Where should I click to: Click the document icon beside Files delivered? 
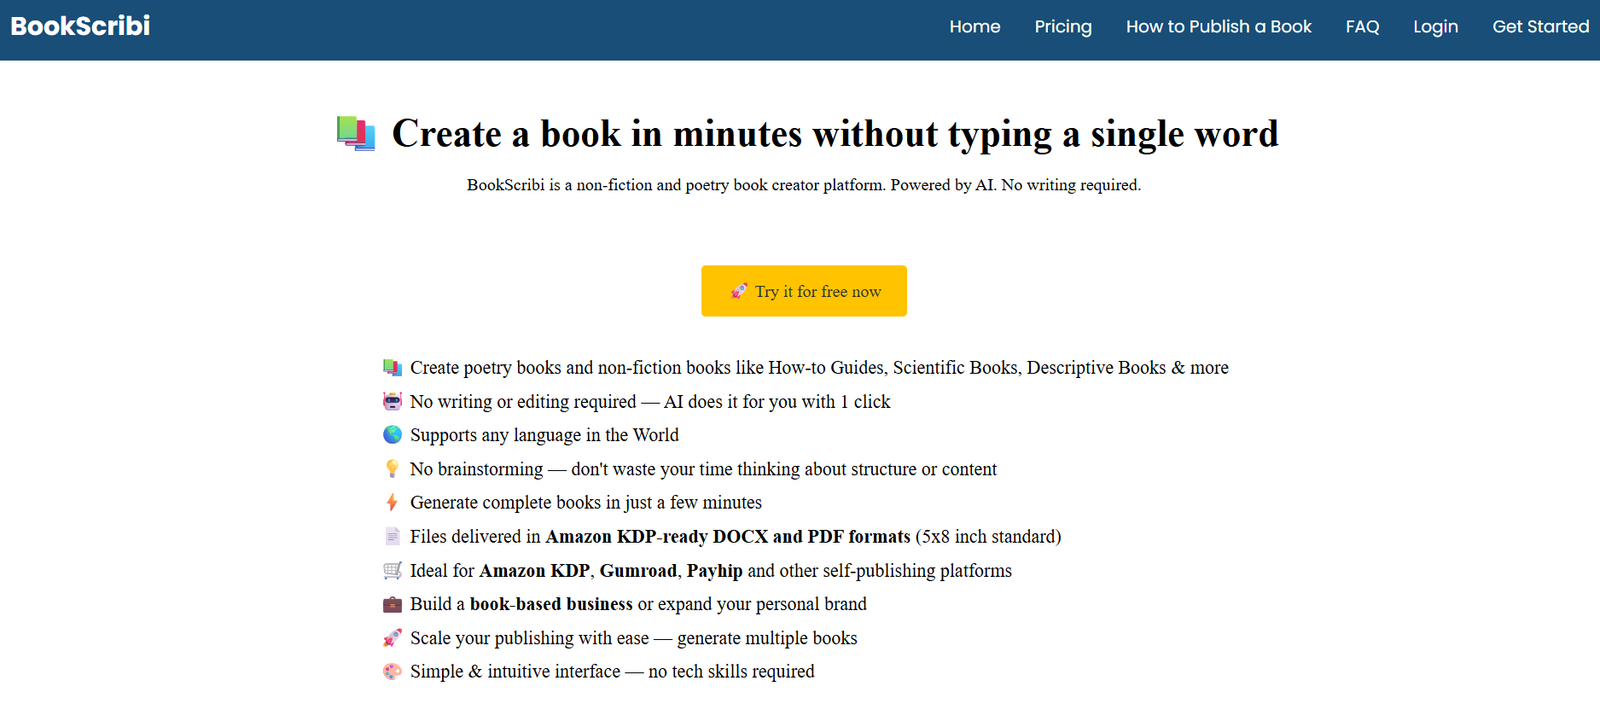pos(392,537)
